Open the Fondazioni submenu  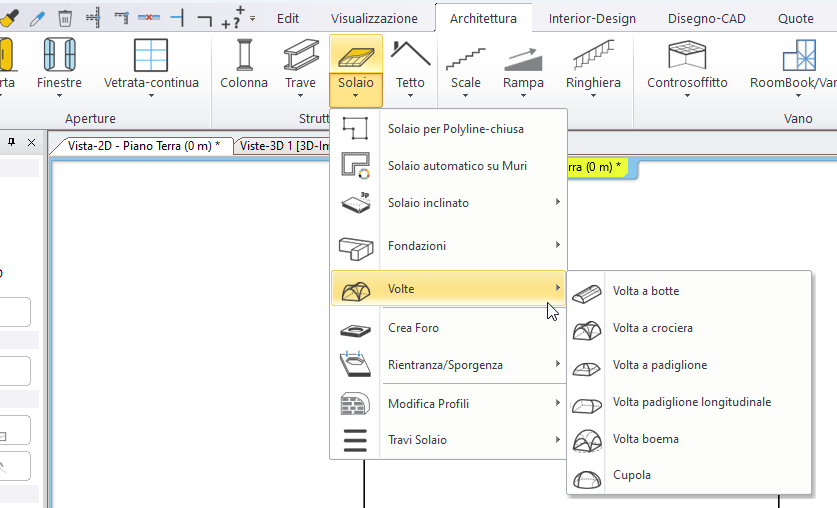pyautogui.click(x=448, y=245)
